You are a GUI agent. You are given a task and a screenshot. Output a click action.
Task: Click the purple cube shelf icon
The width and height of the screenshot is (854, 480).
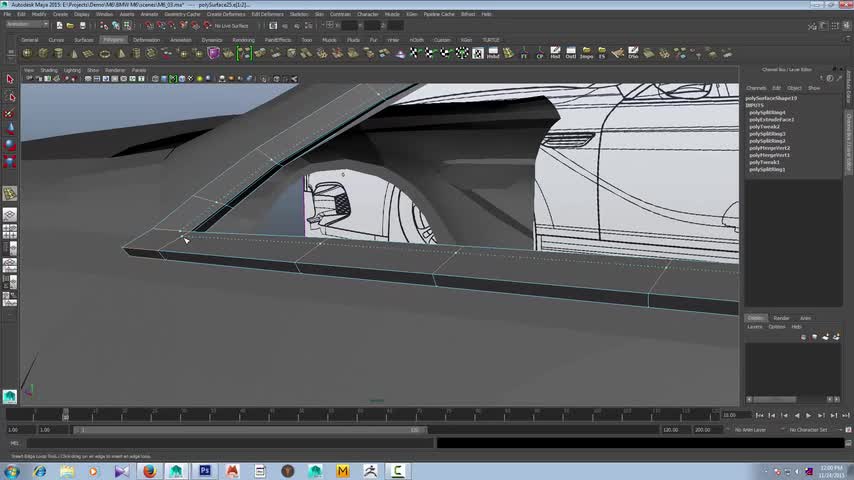[213, 53]
